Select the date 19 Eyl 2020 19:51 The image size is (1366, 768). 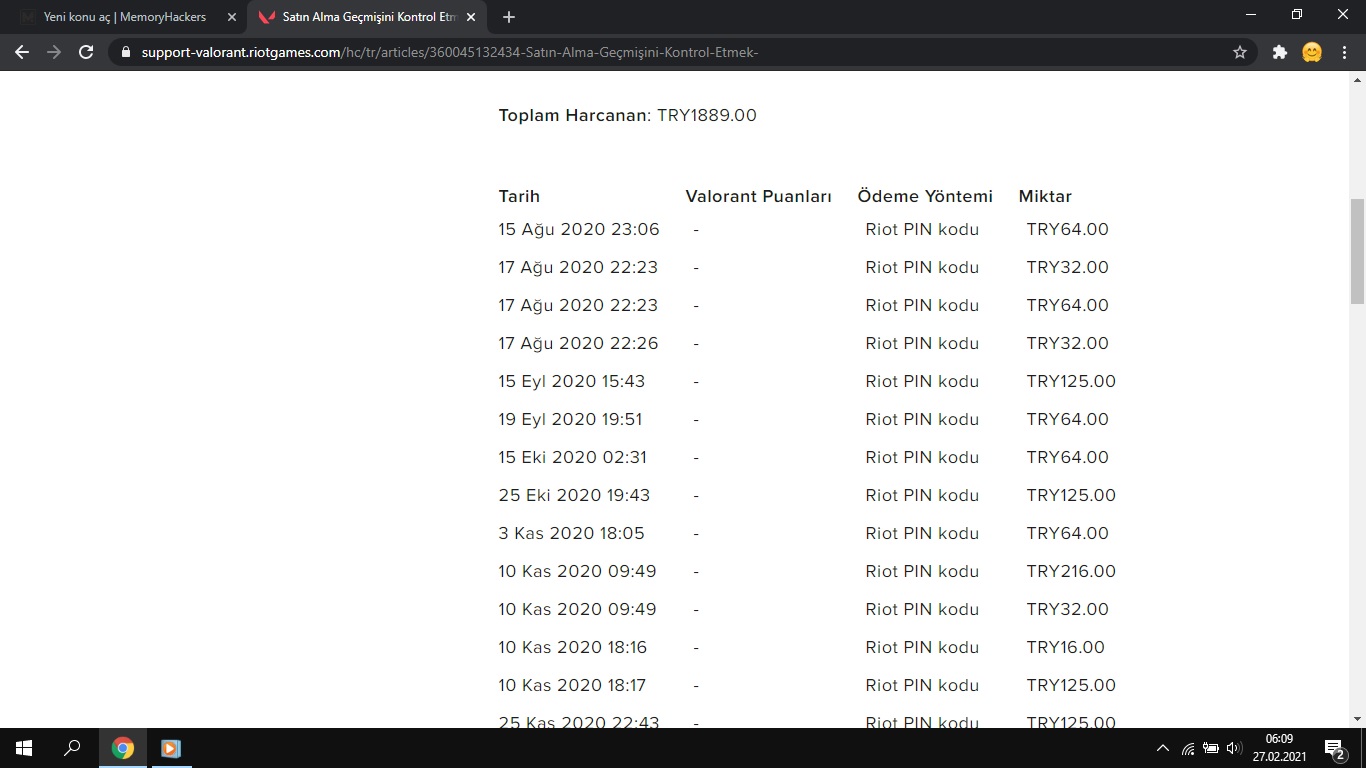pos(570,419)
